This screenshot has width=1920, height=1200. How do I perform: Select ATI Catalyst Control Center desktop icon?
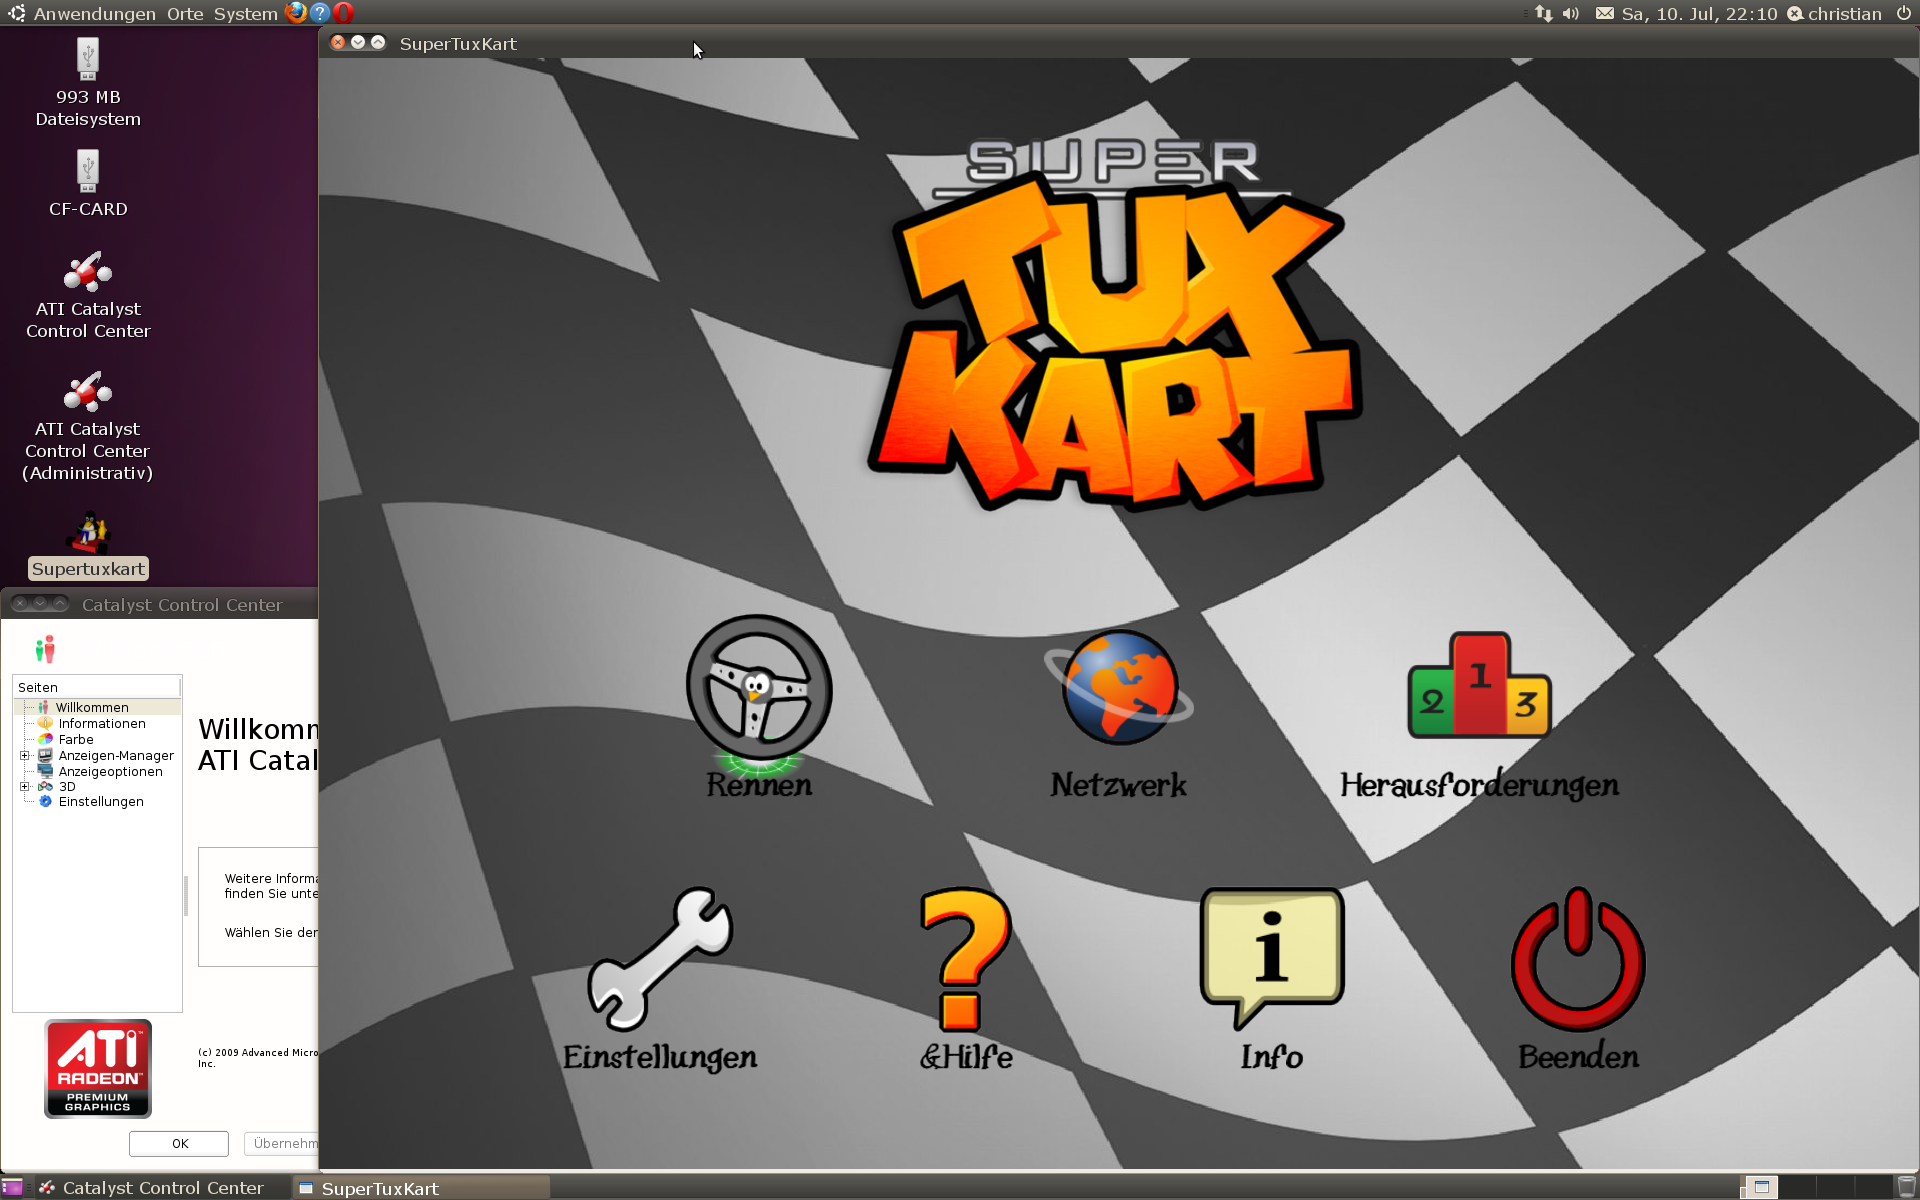pyautogui.click(x=88, y=296)
